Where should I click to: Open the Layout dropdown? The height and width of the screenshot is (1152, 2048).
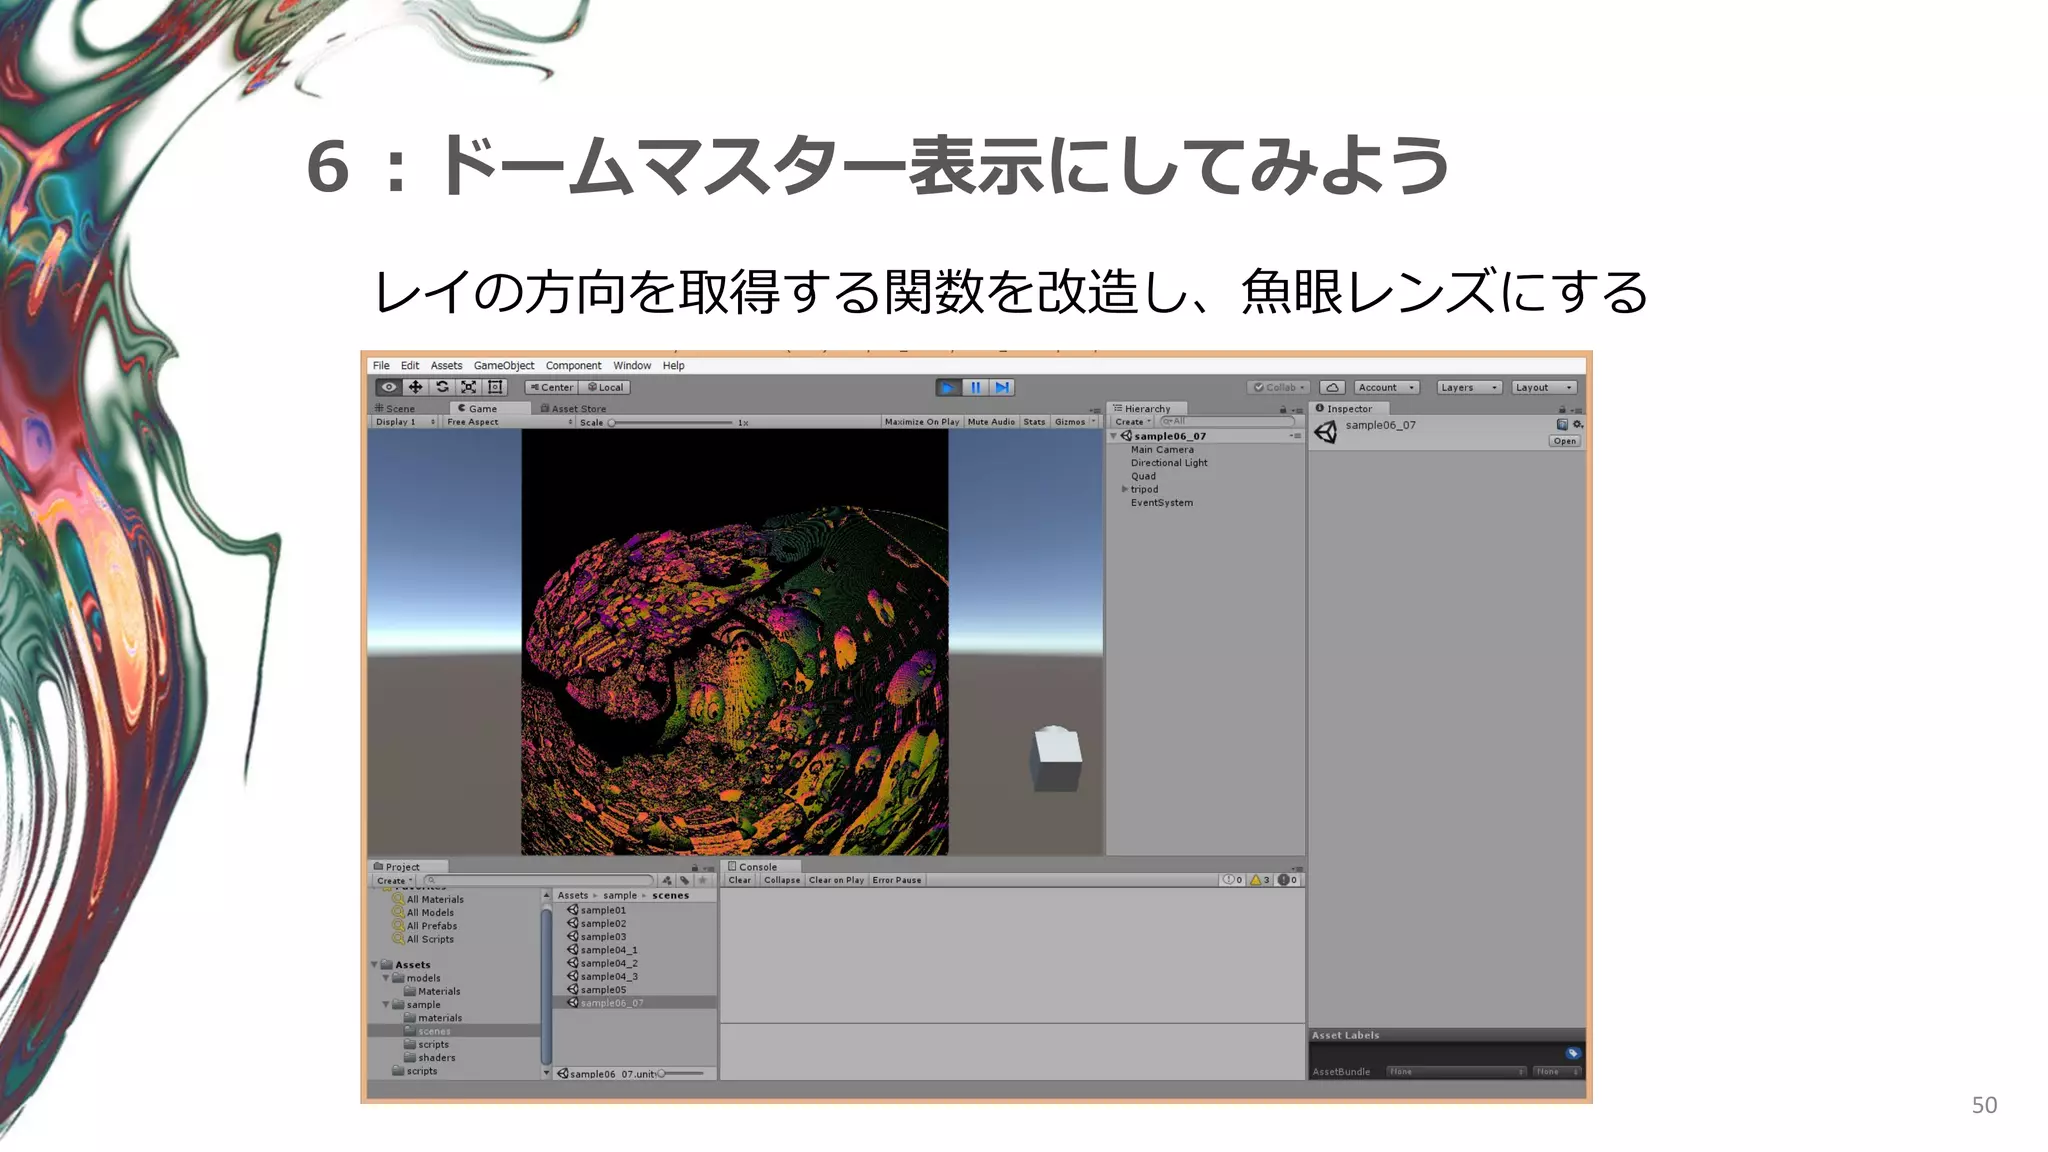1544,387
